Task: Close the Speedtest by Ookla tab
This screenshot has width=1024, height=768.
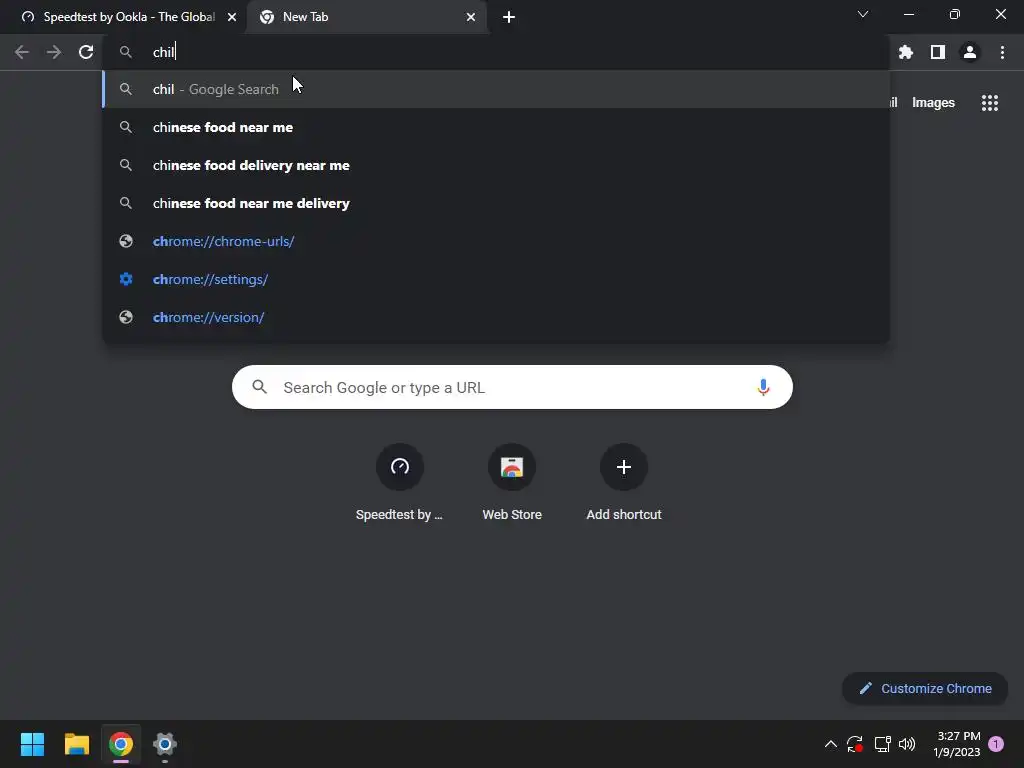Action: [x=232, y=17]
